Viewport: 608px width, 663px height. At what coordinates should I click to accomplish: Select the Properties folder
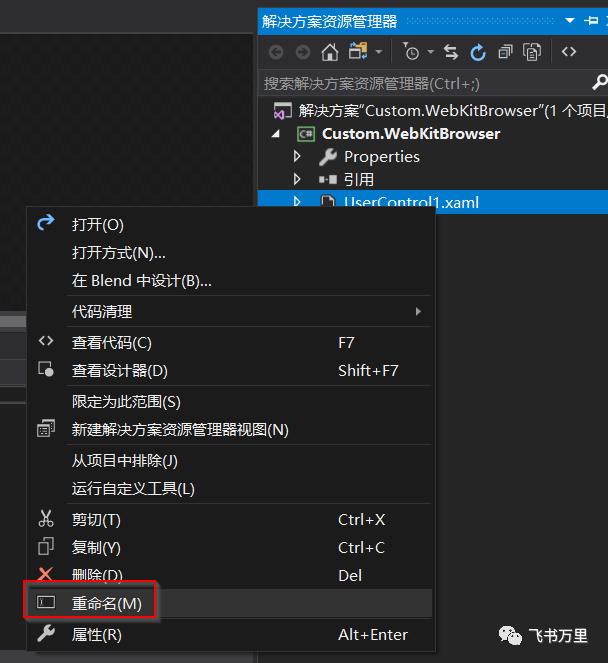point(381,157)
